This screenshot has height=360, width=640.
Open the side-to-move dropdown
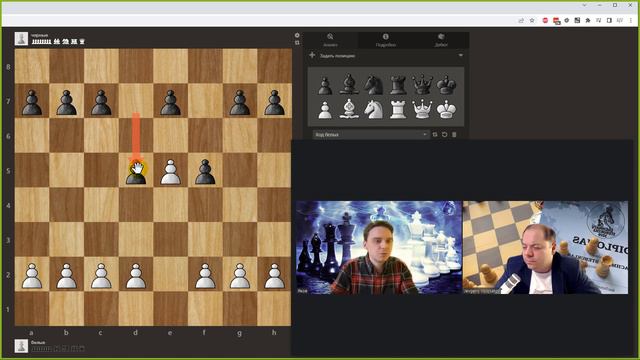click(x=371, y=135)
